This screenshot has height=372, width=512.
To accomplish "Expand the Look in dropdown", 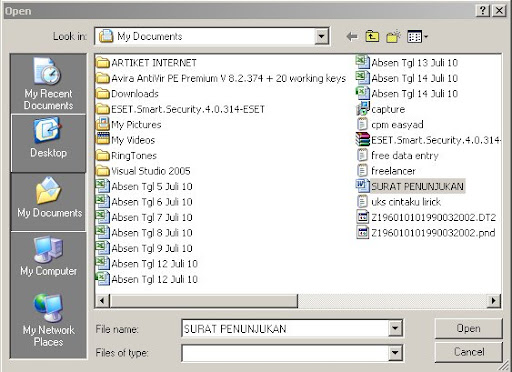I will [x=321, y=36].
